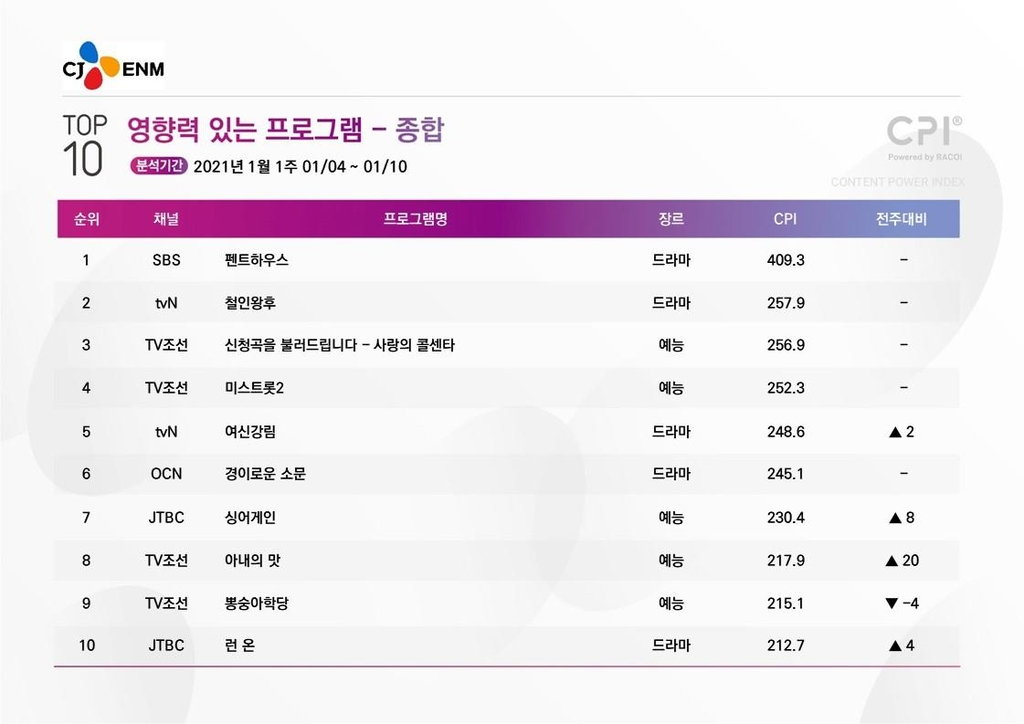
Task: Click CPI value 252.3
Action: click(786, 388)
